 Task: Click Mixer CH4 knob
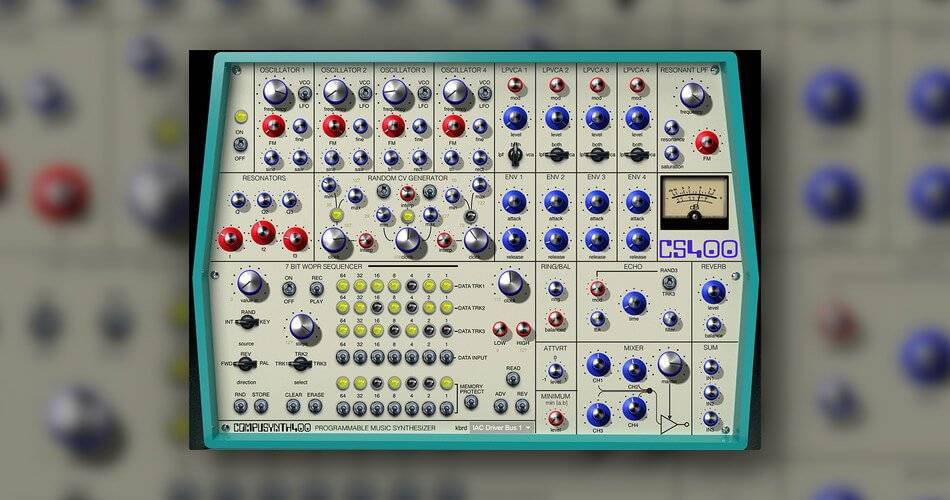634,409
